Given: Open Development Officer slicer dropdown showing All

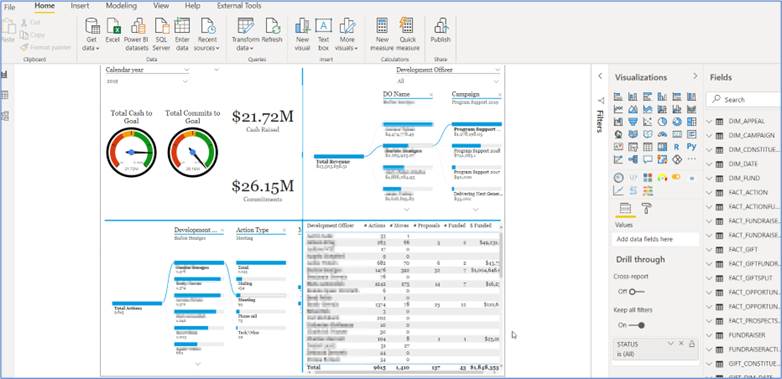Looking at the screenshot, I should pos(496,81).
